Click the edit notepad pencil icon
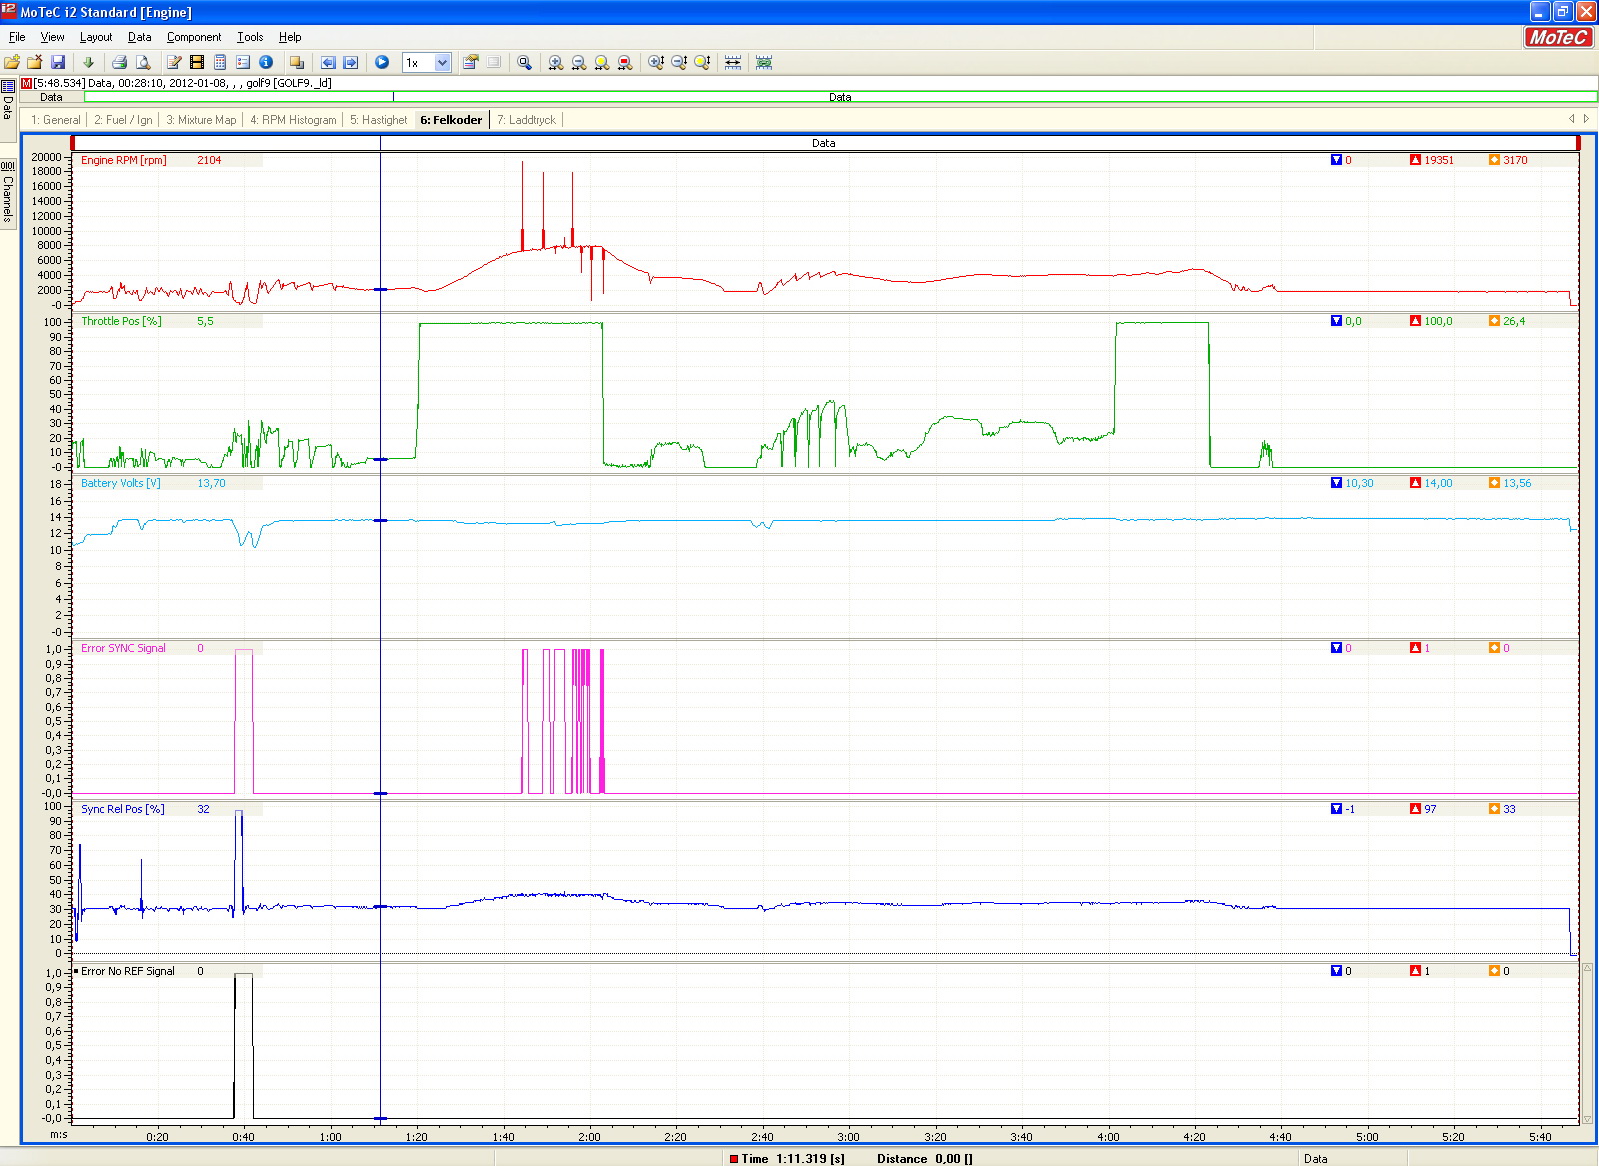Screen dimensions: 1599x1166 pyautogui.click(x=174, y=62)
